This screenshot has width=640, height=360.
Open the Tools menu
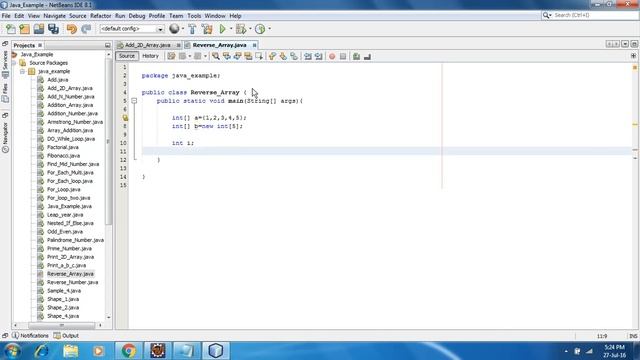pos(194,16)
